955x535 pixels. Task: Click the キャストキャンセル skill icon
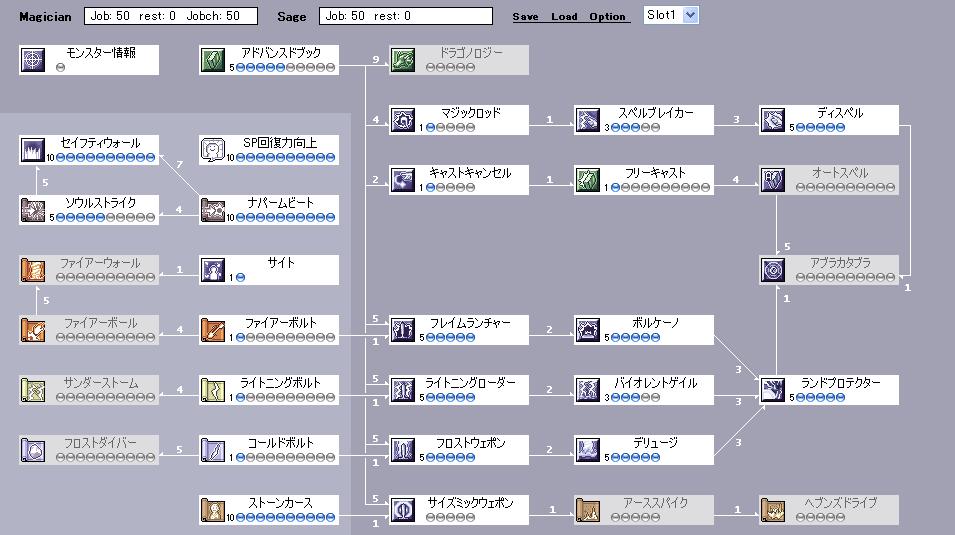coord(403,180)
